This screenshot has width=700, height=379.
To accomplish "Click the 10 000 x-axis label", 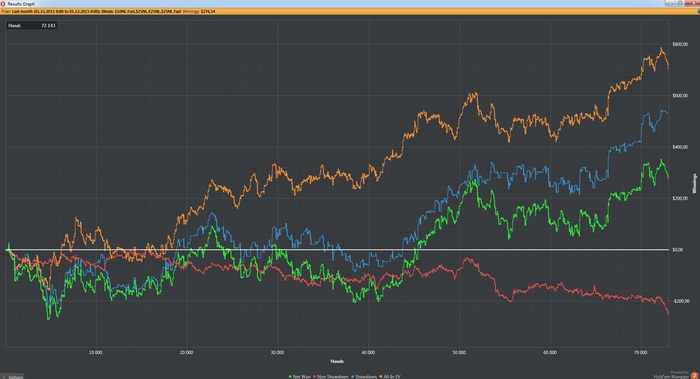I will (96, 352).
